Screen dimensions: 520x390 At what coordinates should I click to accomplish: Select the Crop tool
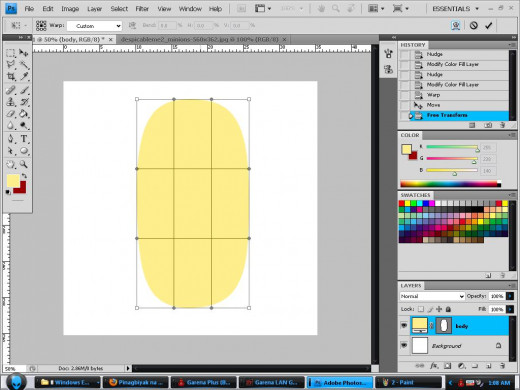tap(11, 76)
